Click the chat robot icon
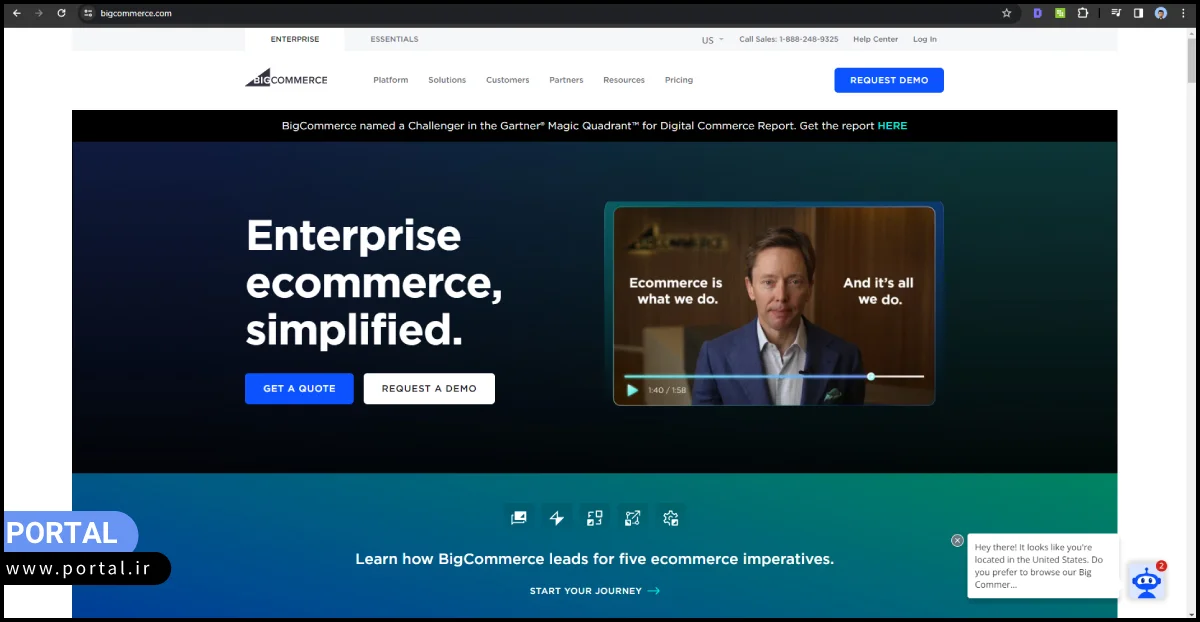1200x622 pixels. [x=1146, y=581]
